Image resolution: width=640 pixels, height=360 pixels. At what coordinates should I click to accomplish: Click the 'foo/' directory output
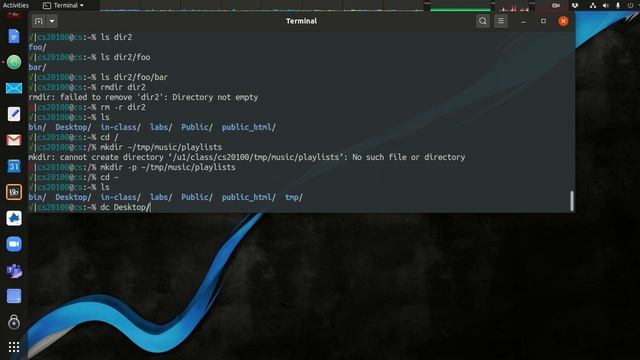click(37, 47)
